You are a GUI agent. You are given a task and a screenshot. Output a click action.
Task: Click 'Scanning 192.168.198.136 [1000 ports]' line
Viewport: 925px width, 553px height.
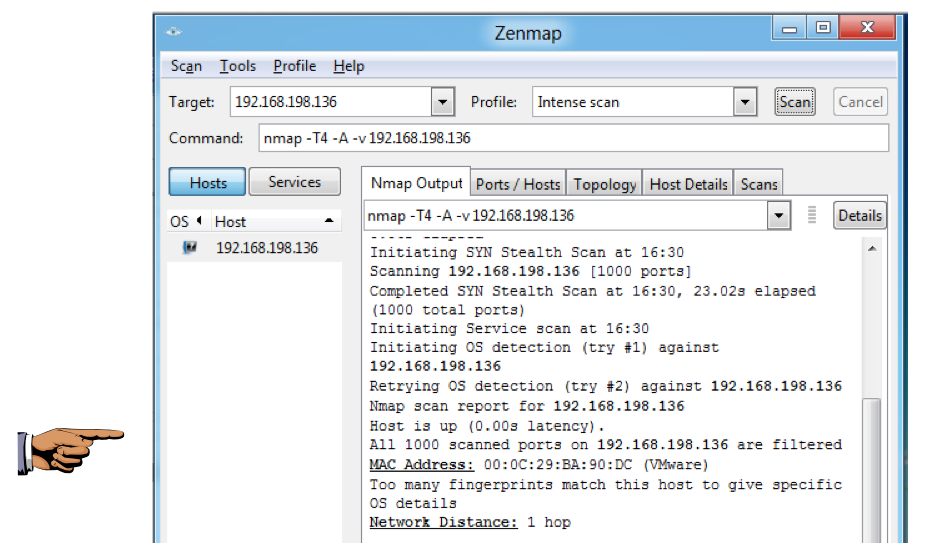click(530, 271)
